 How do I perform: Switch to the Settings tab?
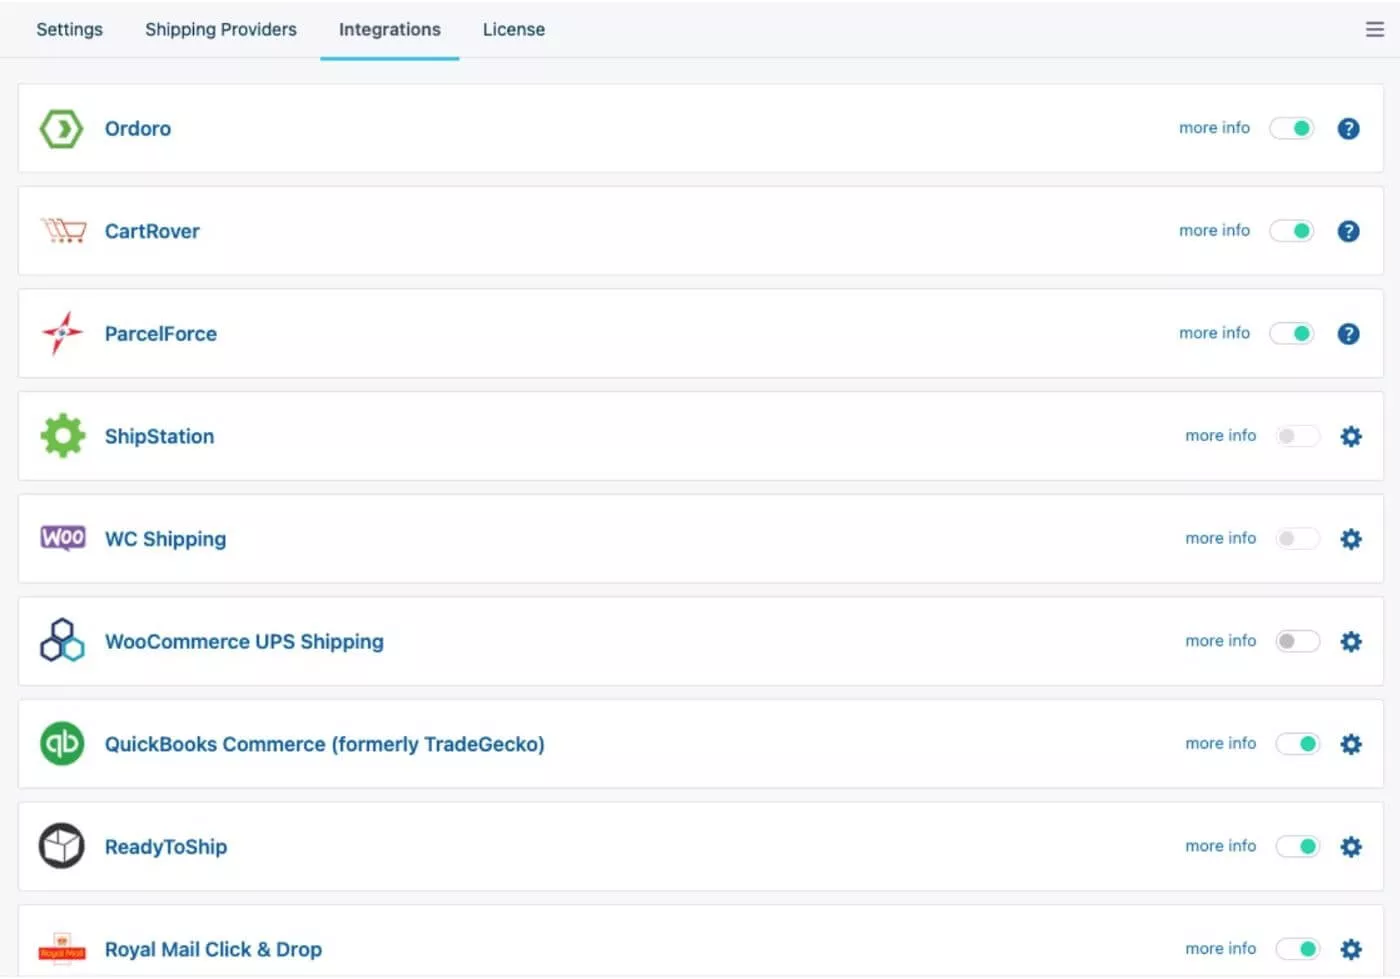click(69, 29)
